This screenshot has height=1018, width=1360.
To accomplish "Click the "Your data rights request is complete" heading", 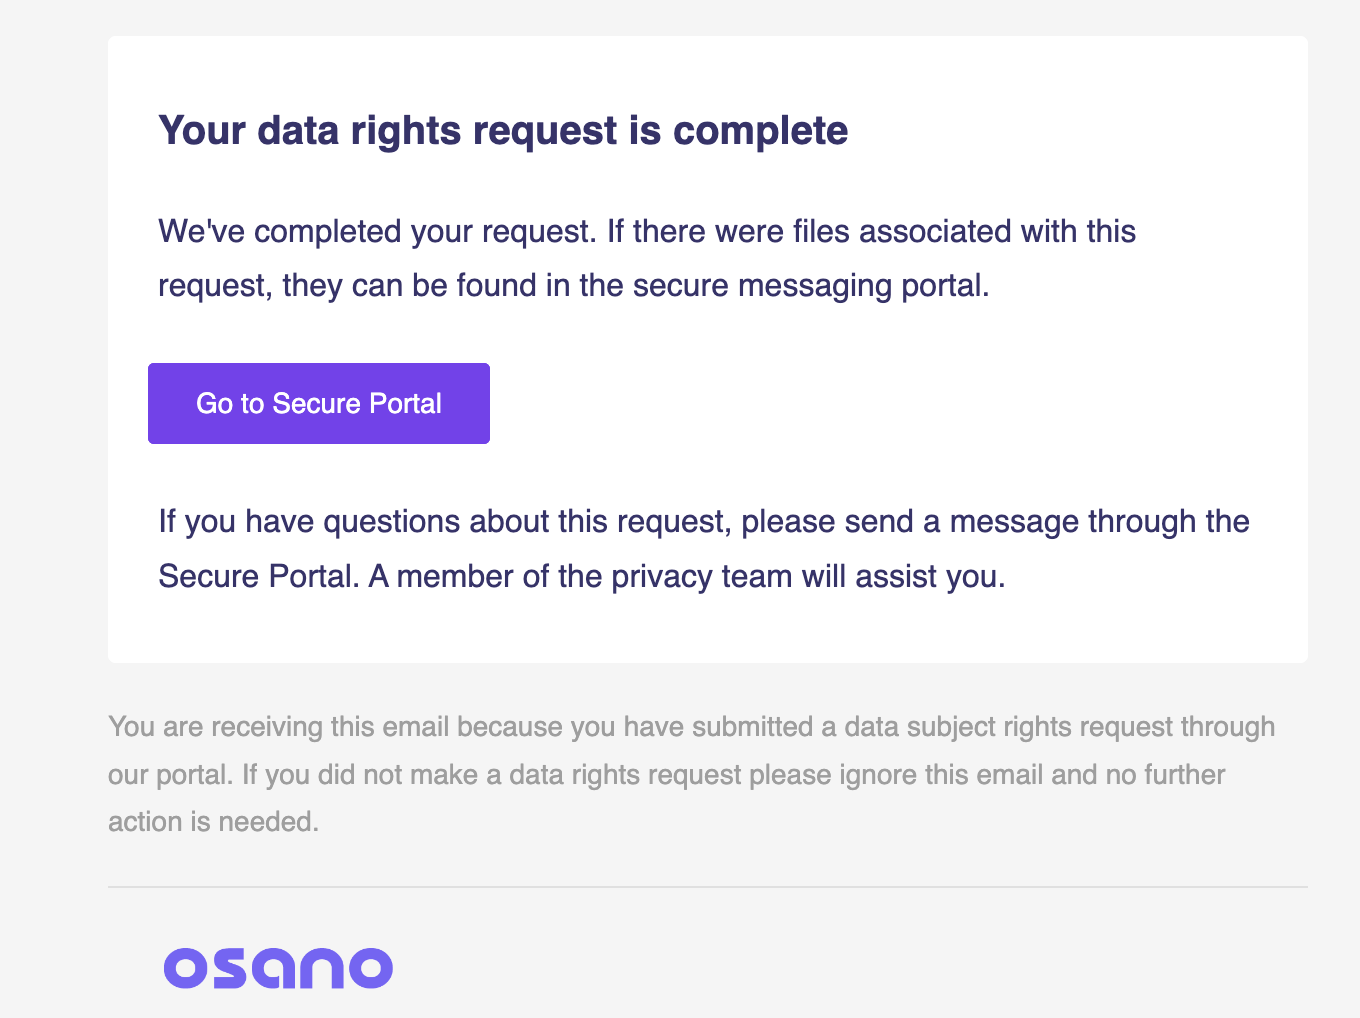I will point(503,131).
